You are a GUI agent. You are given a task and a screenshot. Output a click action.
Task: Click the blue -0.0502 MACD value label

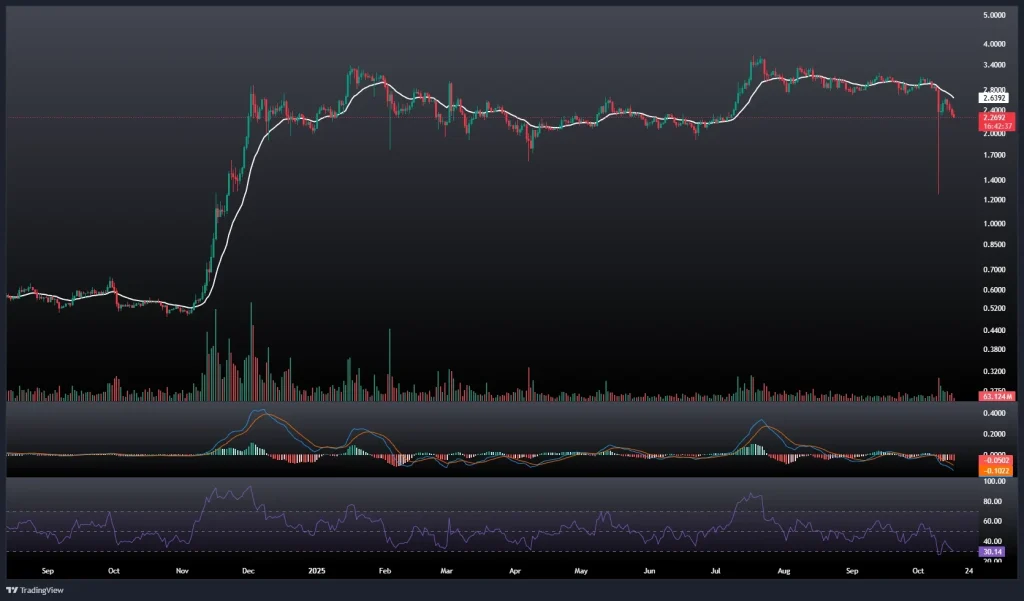point(969,460)
